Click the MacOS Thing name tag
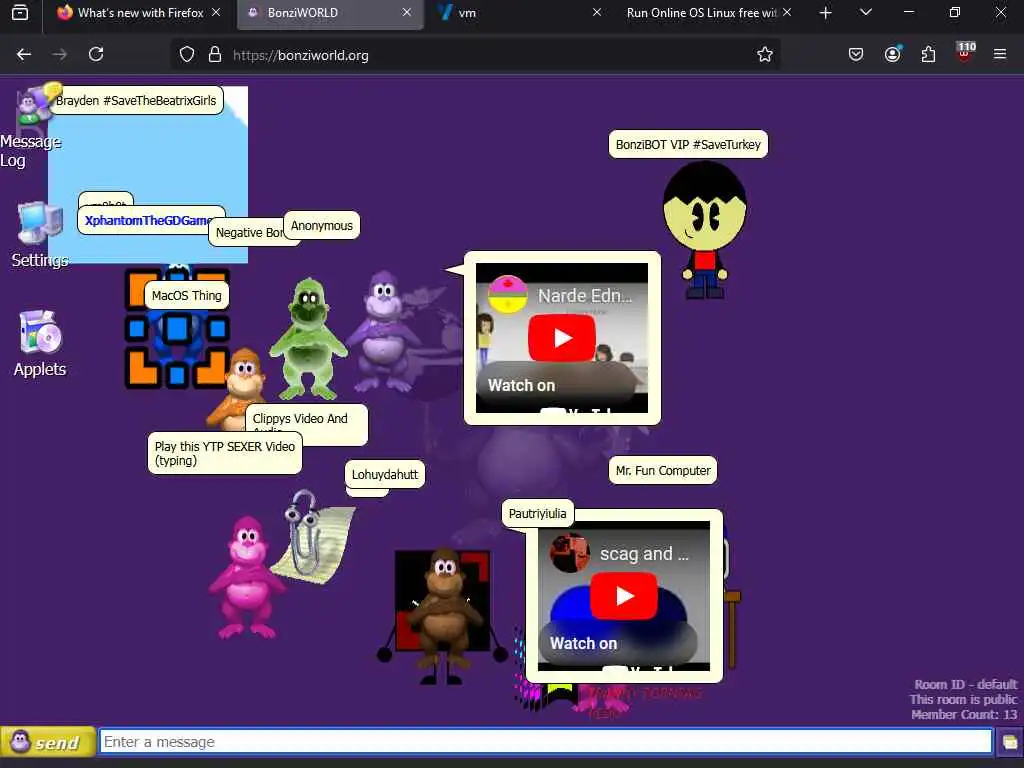The image size is (1024, 768). [187, 295]
